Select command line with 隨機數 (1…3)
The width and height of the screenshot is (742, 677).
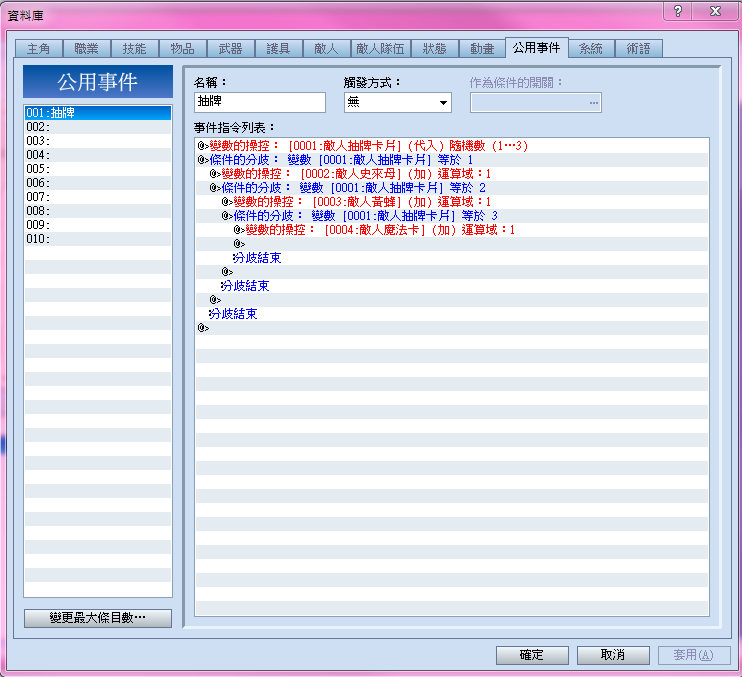452,146
